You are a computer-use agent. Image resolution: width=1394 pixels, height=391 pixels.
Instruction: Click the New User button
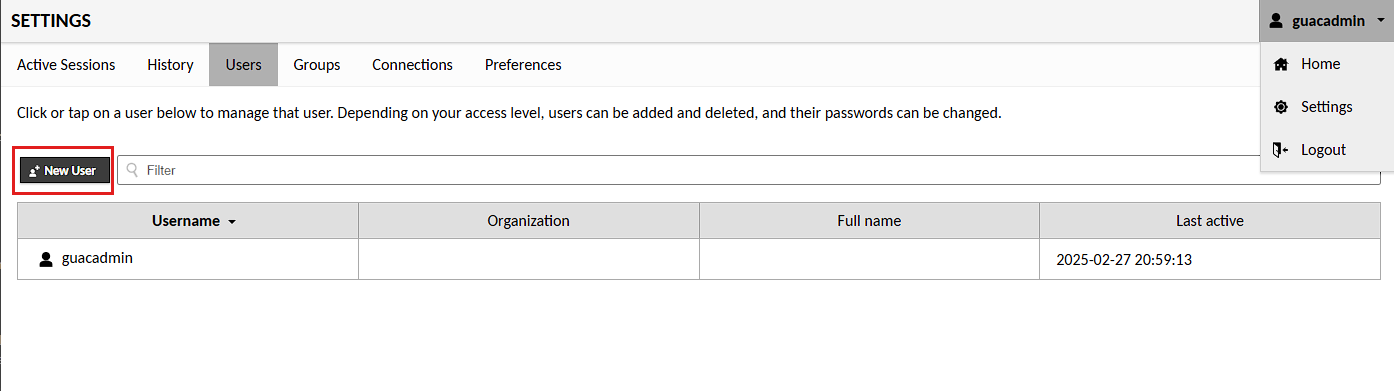pyautogui.click(x=64, y=170)
